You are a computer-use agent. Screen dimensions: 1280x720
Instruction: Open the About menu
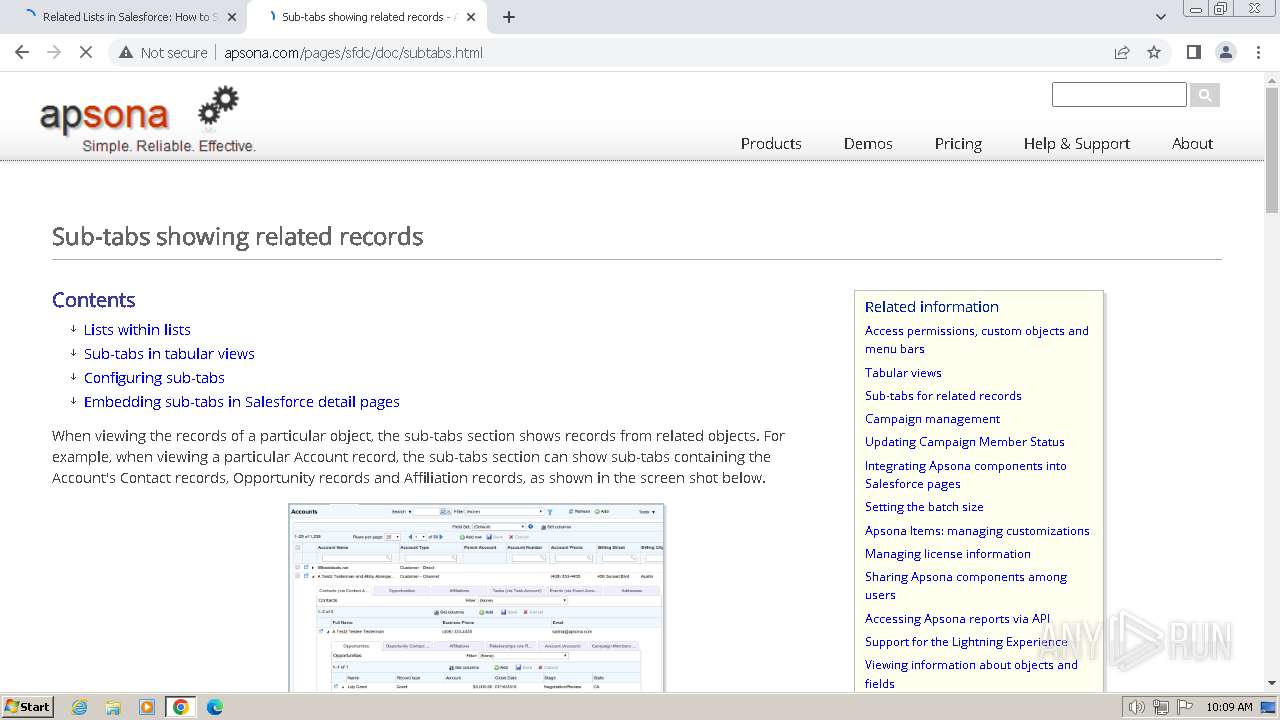(x=1192, y=143)
